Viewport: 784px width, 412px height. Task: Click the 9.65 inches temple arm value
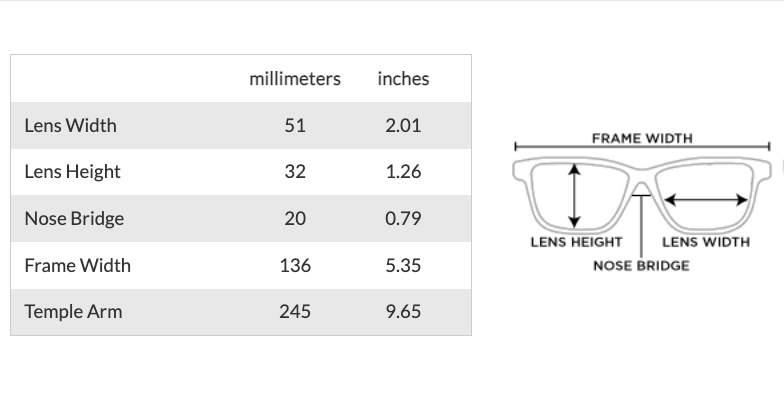click(x=403, y=311)
